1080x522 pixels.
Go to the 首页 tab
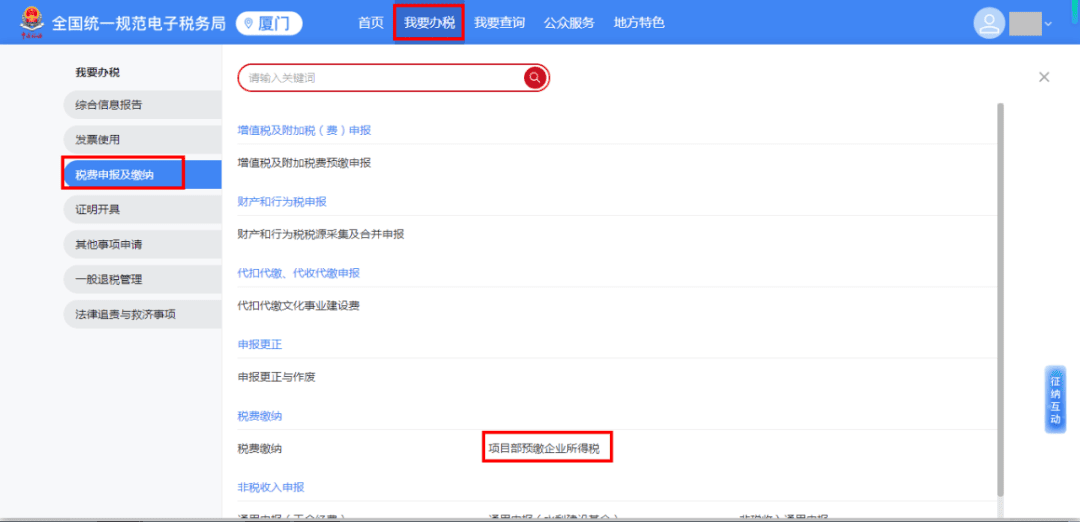[x=371, y=23]
